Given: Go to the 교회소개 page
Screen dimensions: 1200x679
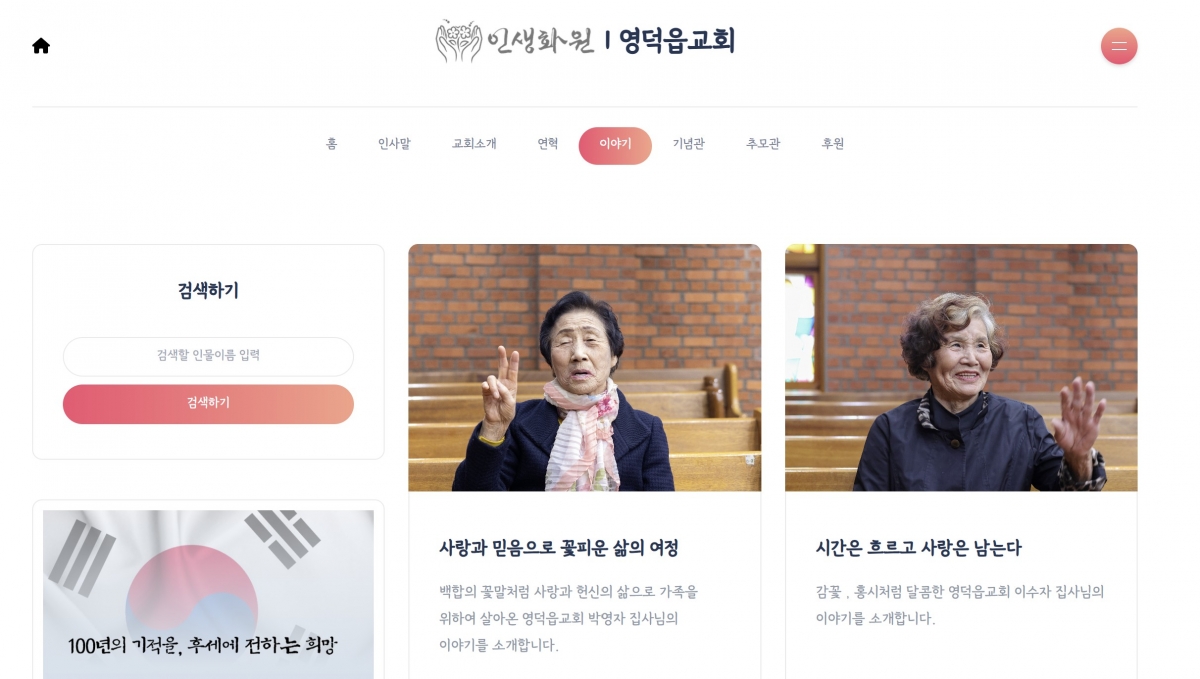Looking at the screenshot, I should point(474,144).
